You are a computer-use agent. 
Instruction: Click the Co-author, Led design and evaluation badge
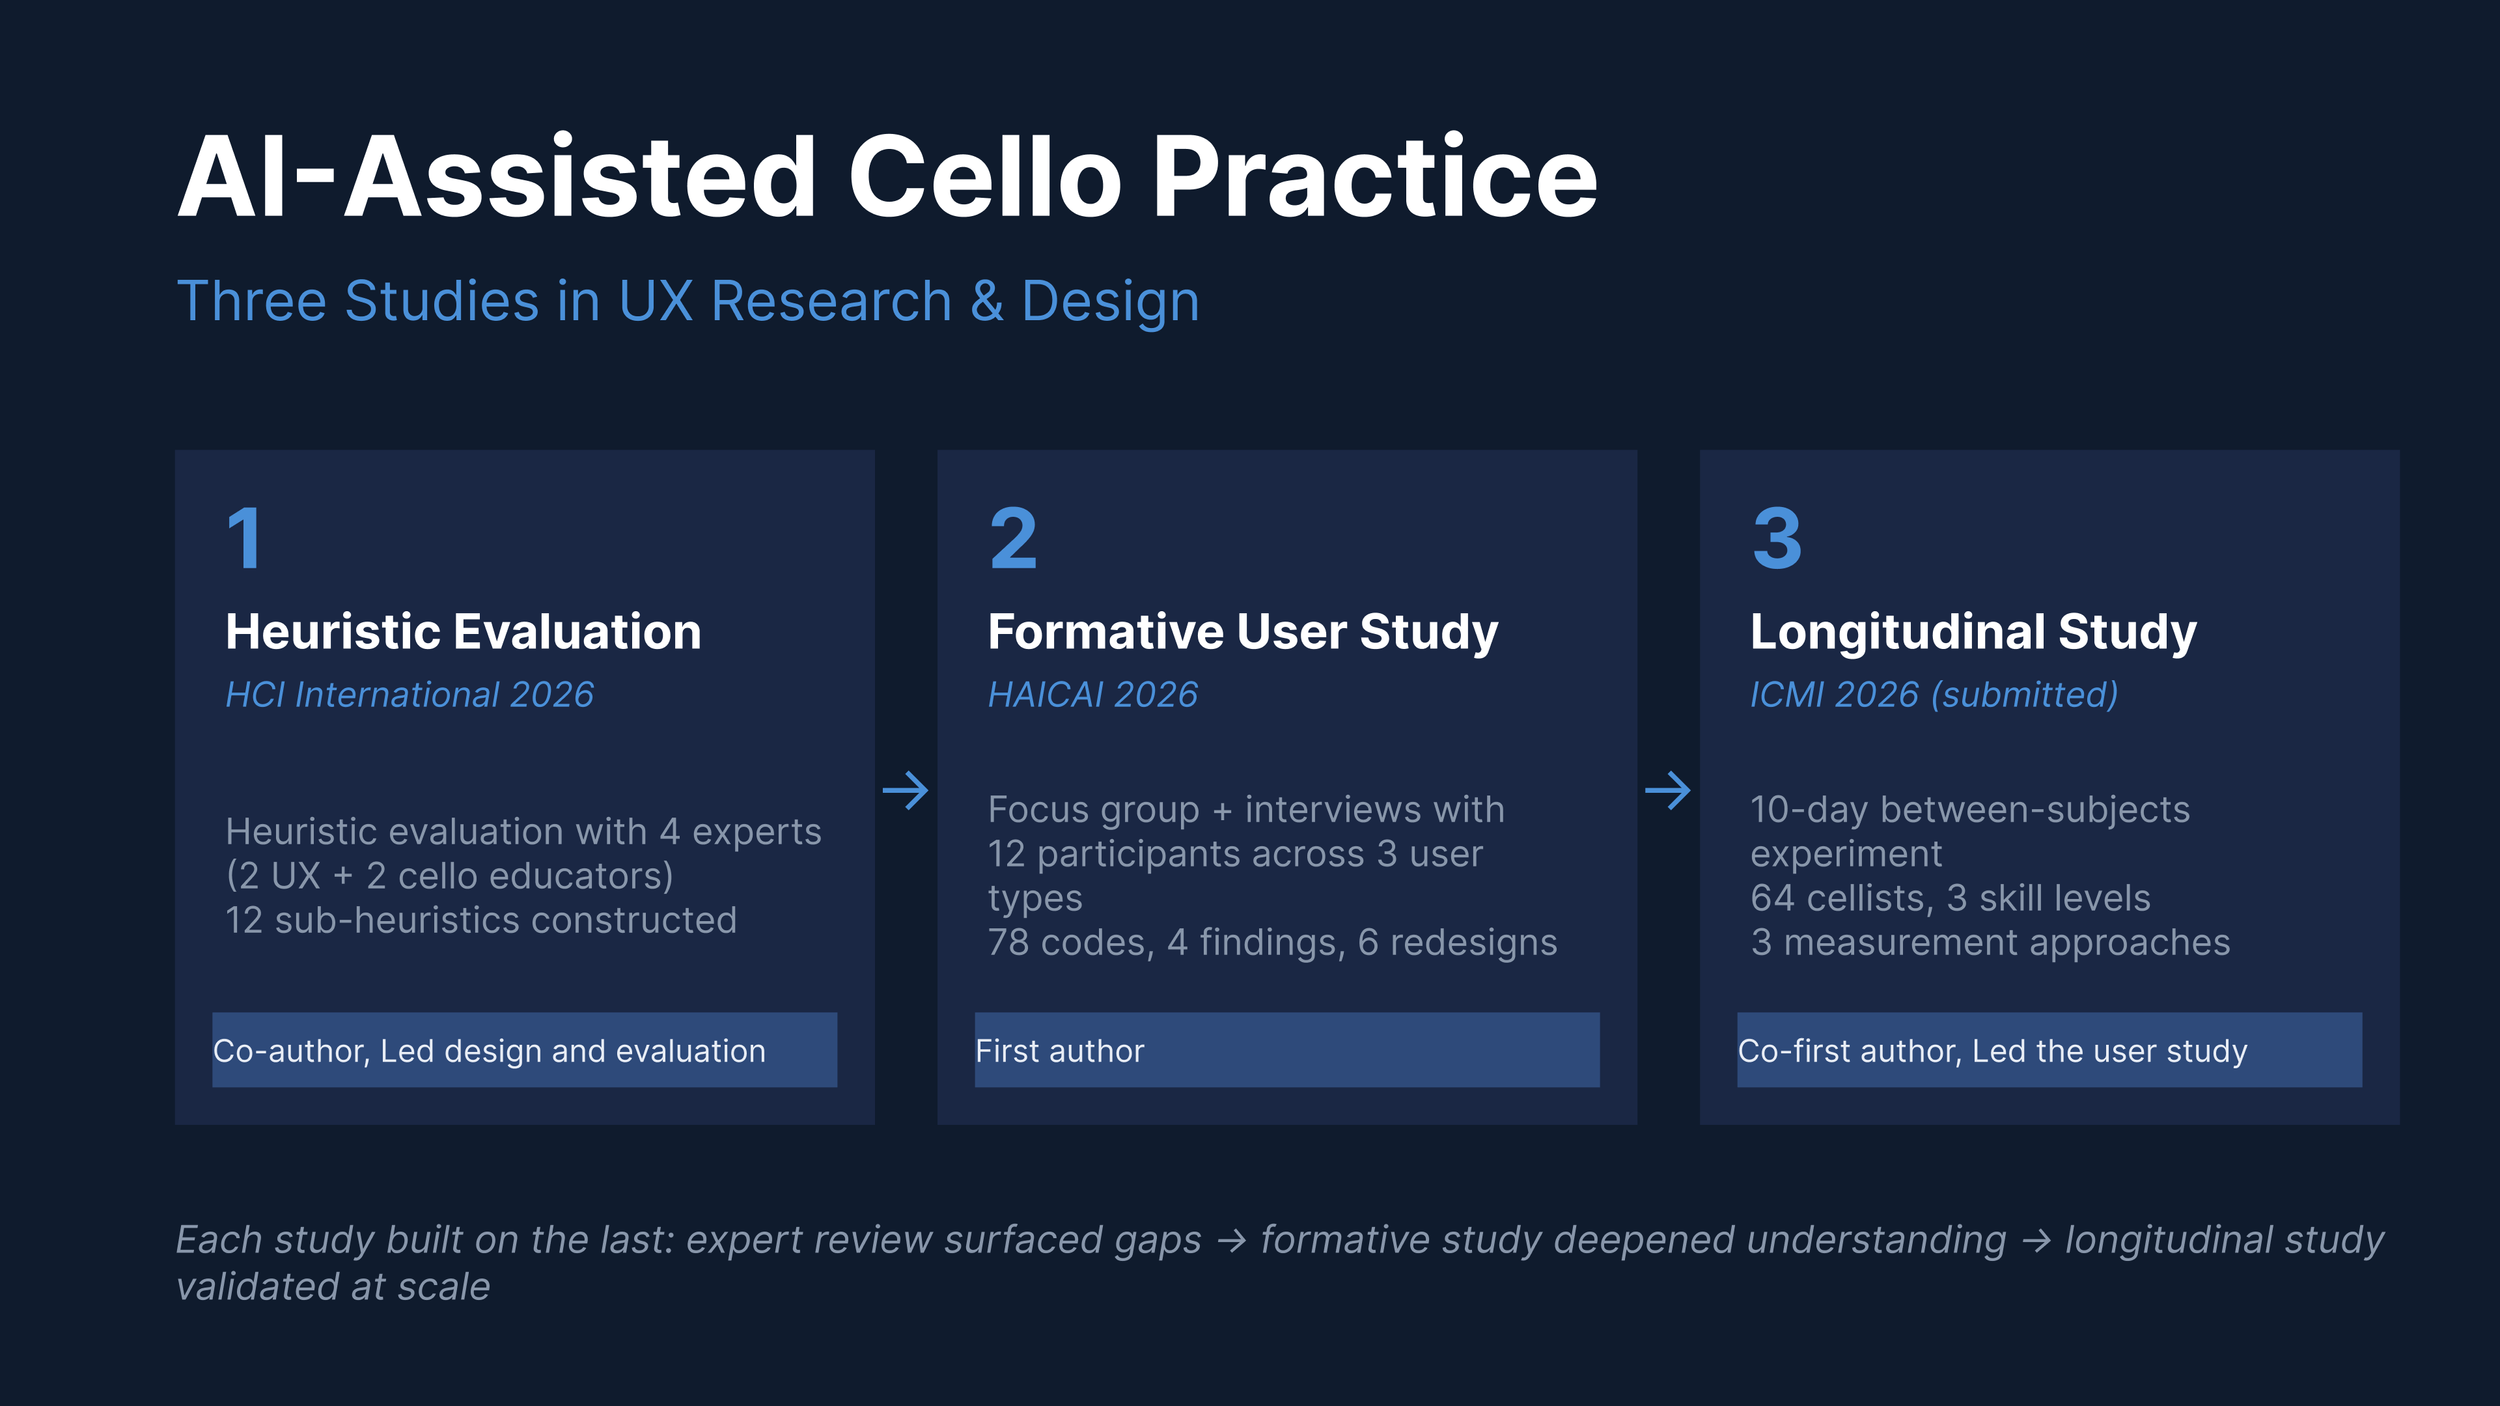[x=525, y=1050]
